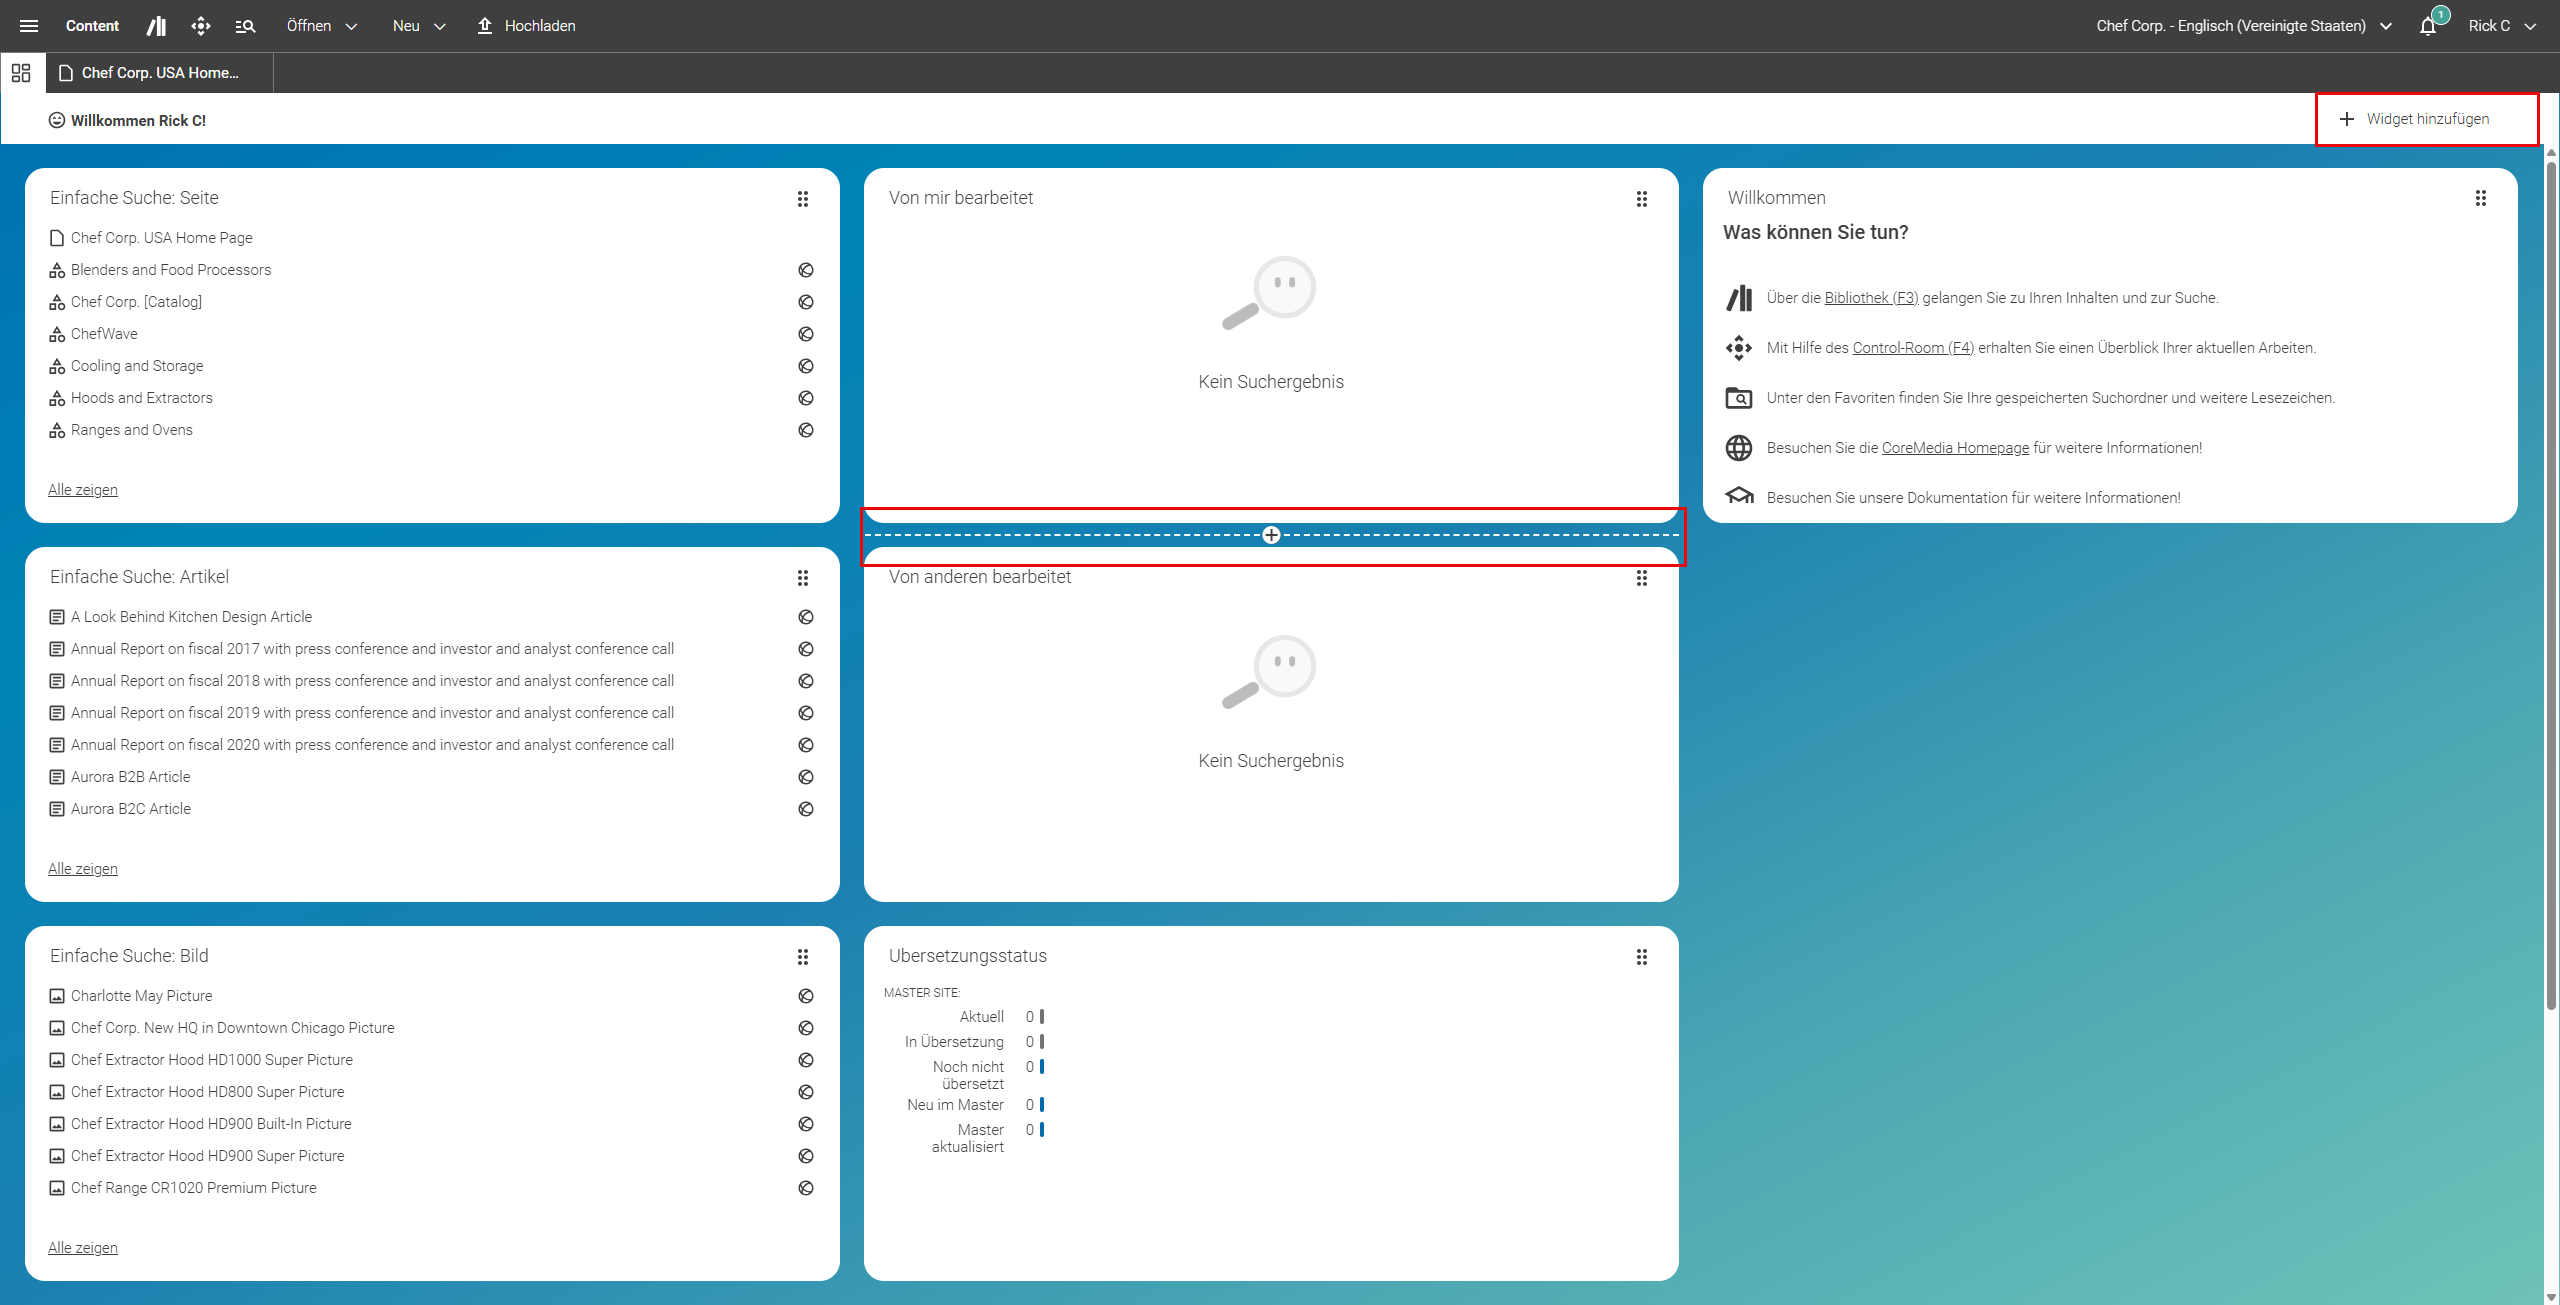
Task: Click the Neu im Master bar indicator
Action: pyautogui.click(x=1042, y=1105)
